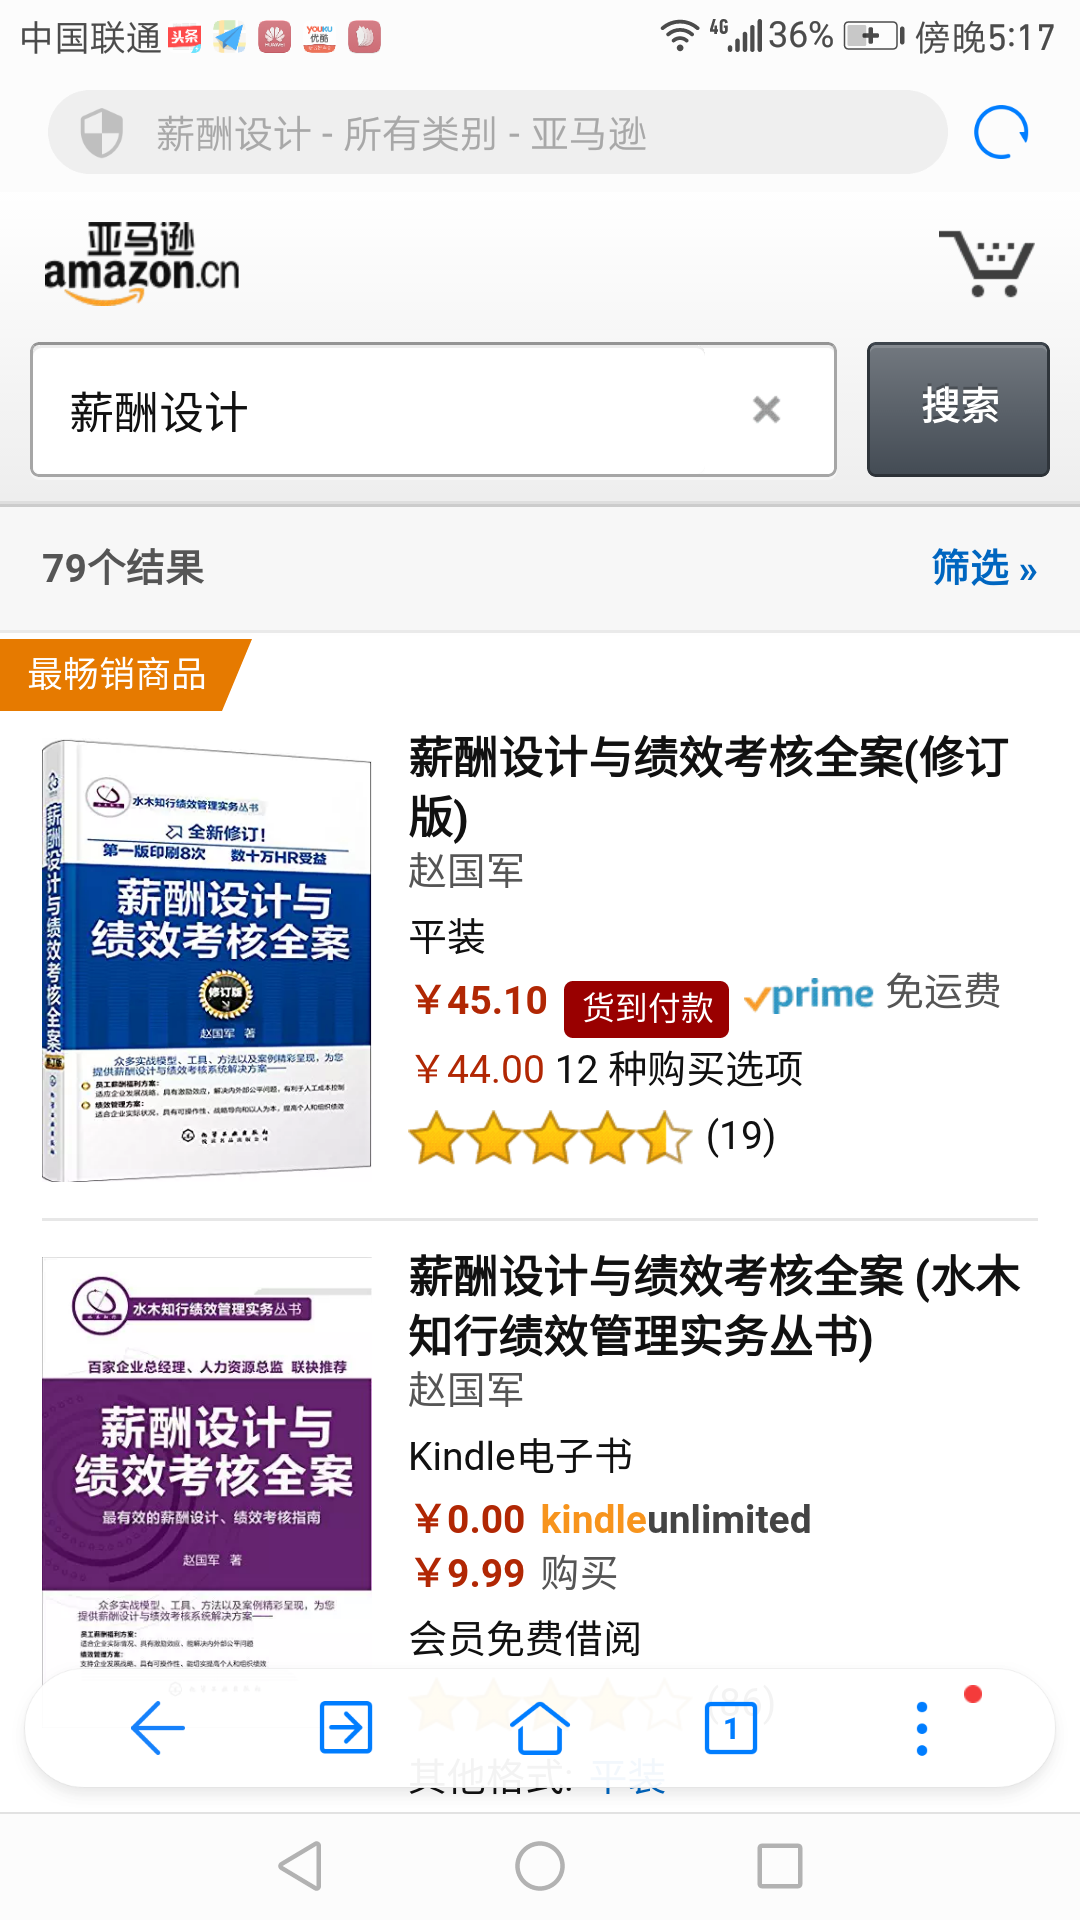Tap the Android home circle button
Screen dimensions: 1080x1920
click(x=540, y=1866)
